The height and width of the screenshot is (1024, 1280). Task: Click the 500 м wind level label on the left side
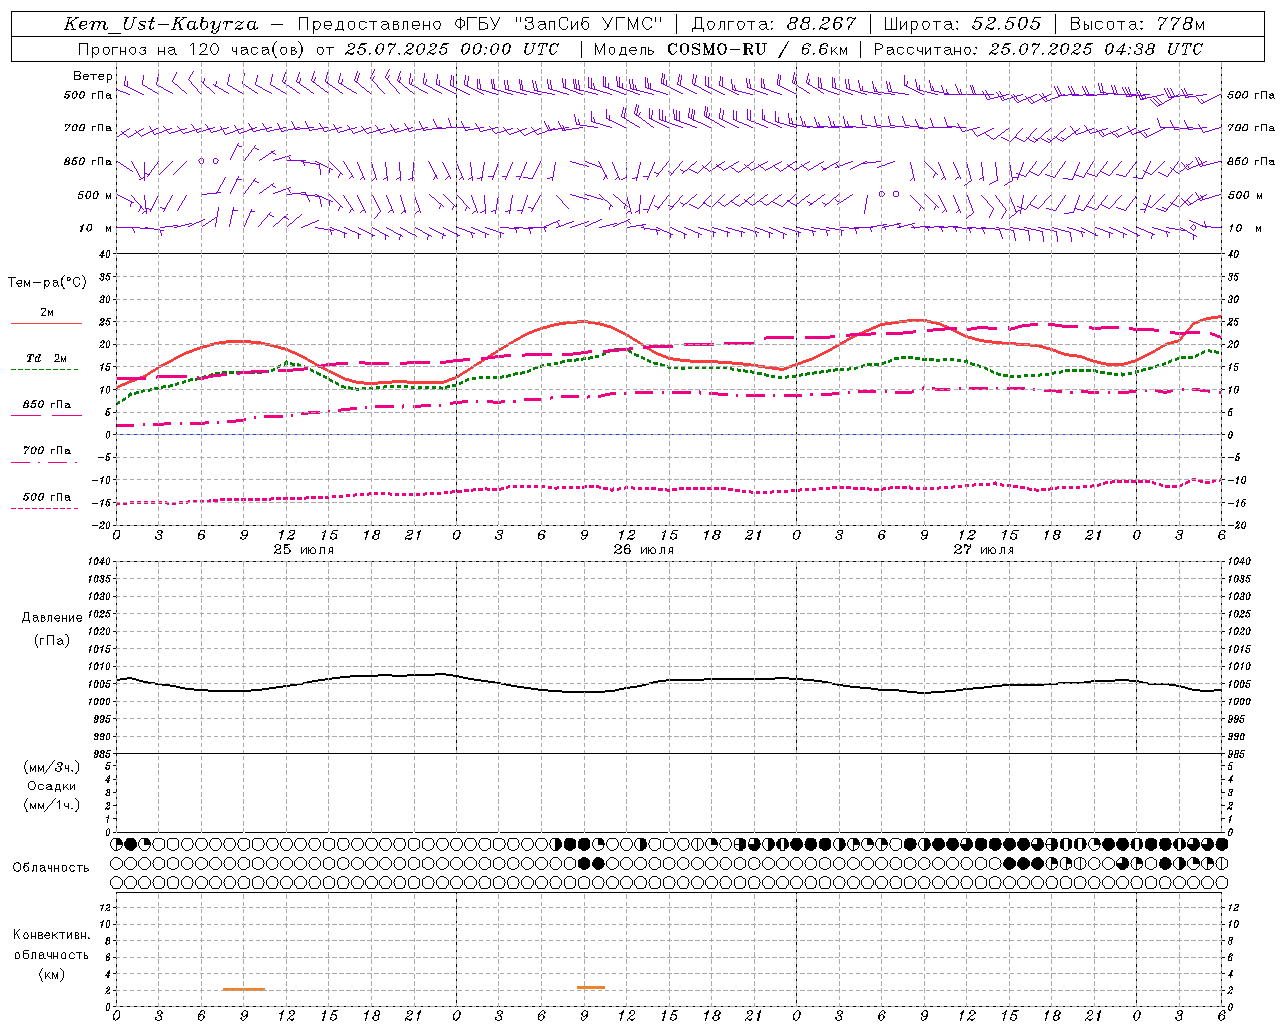(96, 195)
